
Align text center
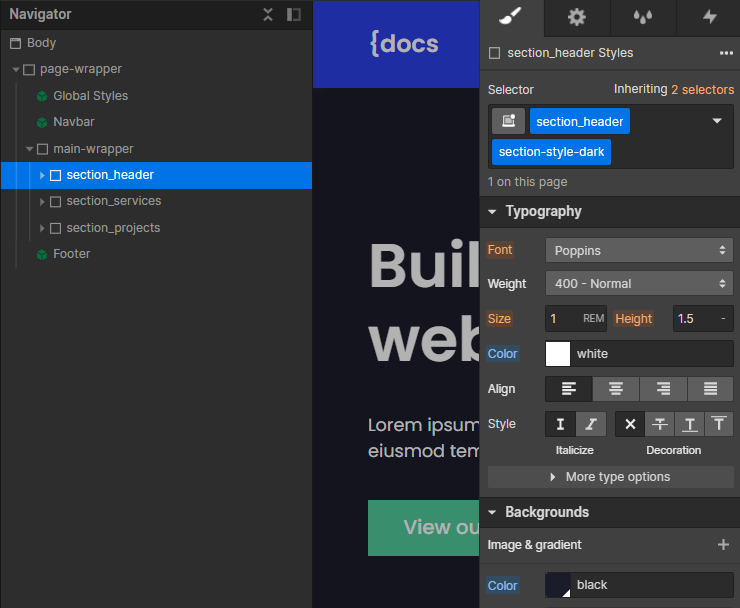click(x=616, y=389)
